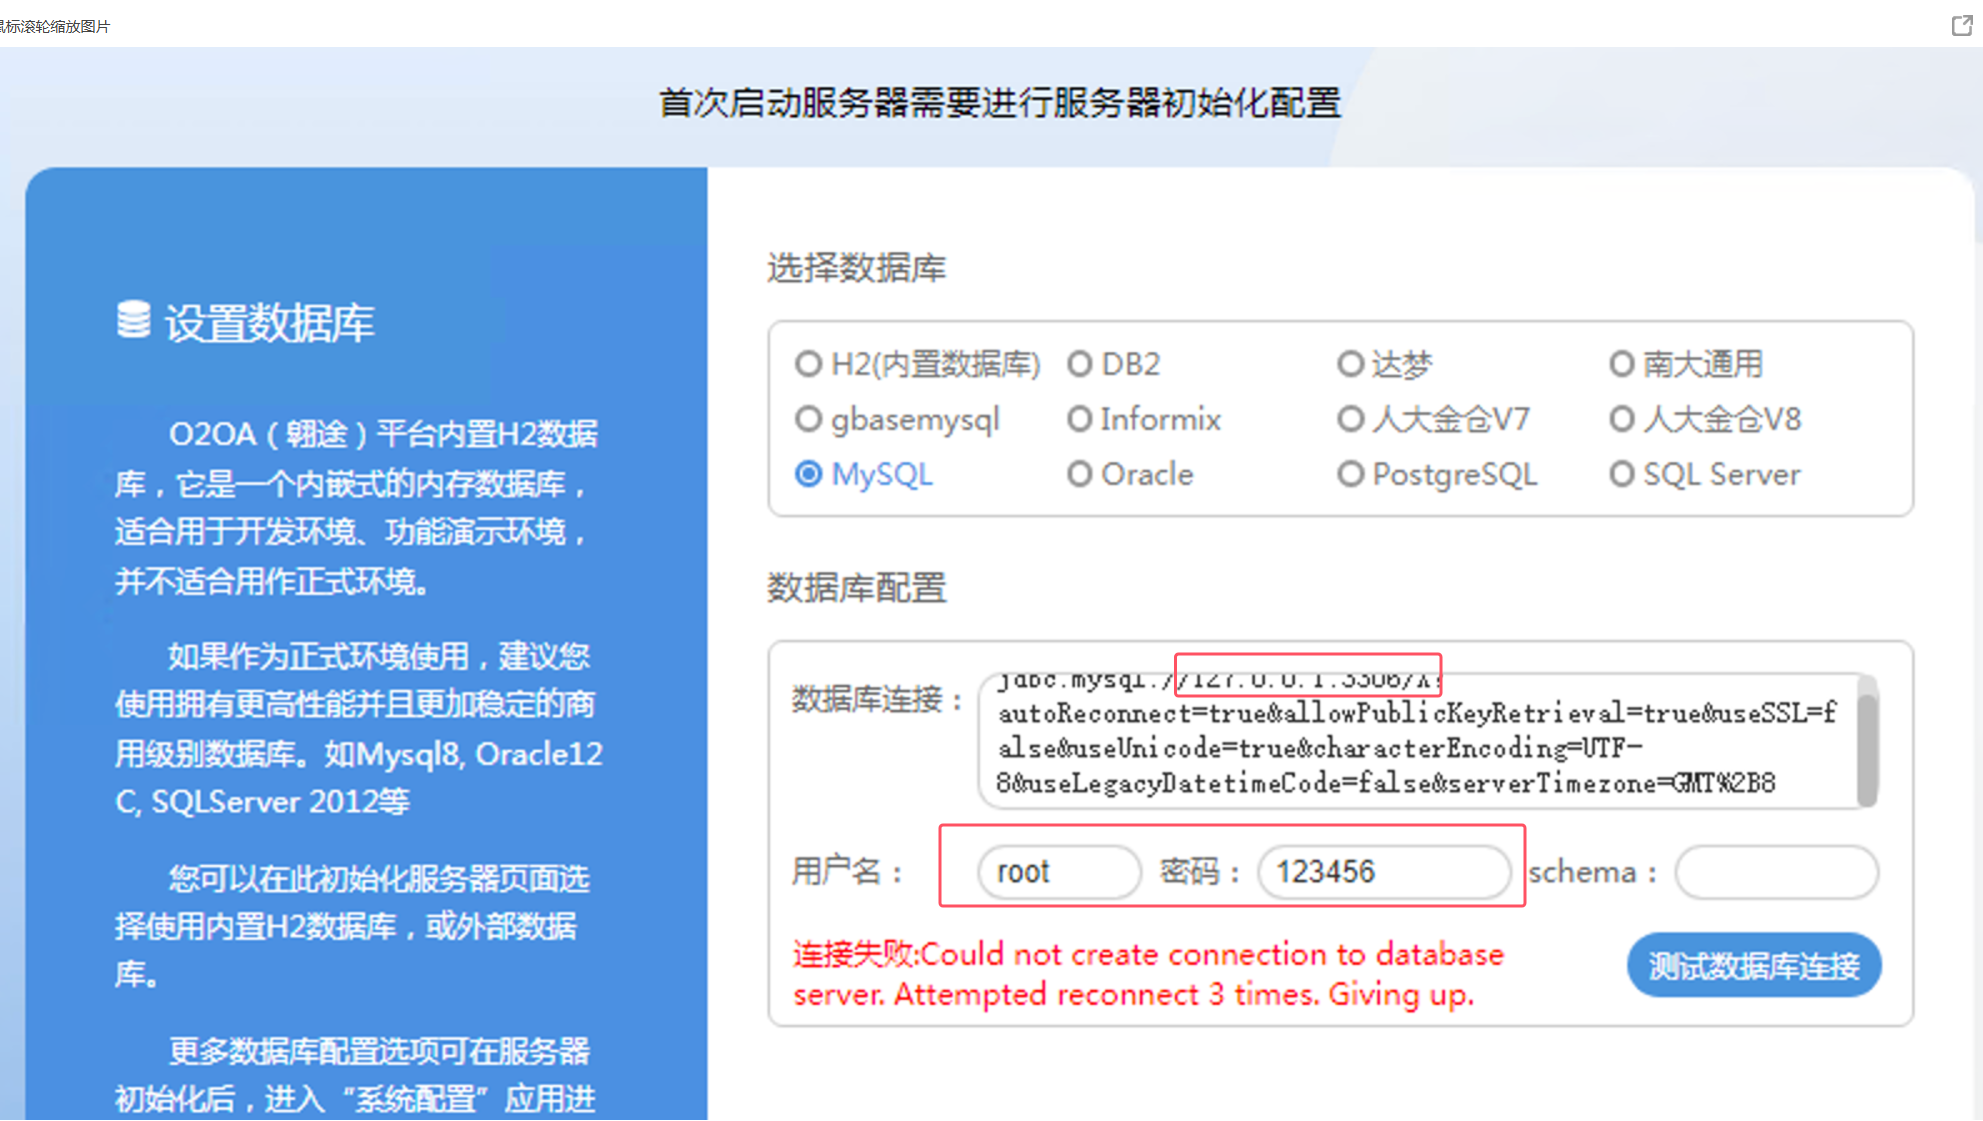Select the DB2 database radio button
The height and width of the screenshot is (1121, 1983).
pyautogui.click(x=1079, y=364)
